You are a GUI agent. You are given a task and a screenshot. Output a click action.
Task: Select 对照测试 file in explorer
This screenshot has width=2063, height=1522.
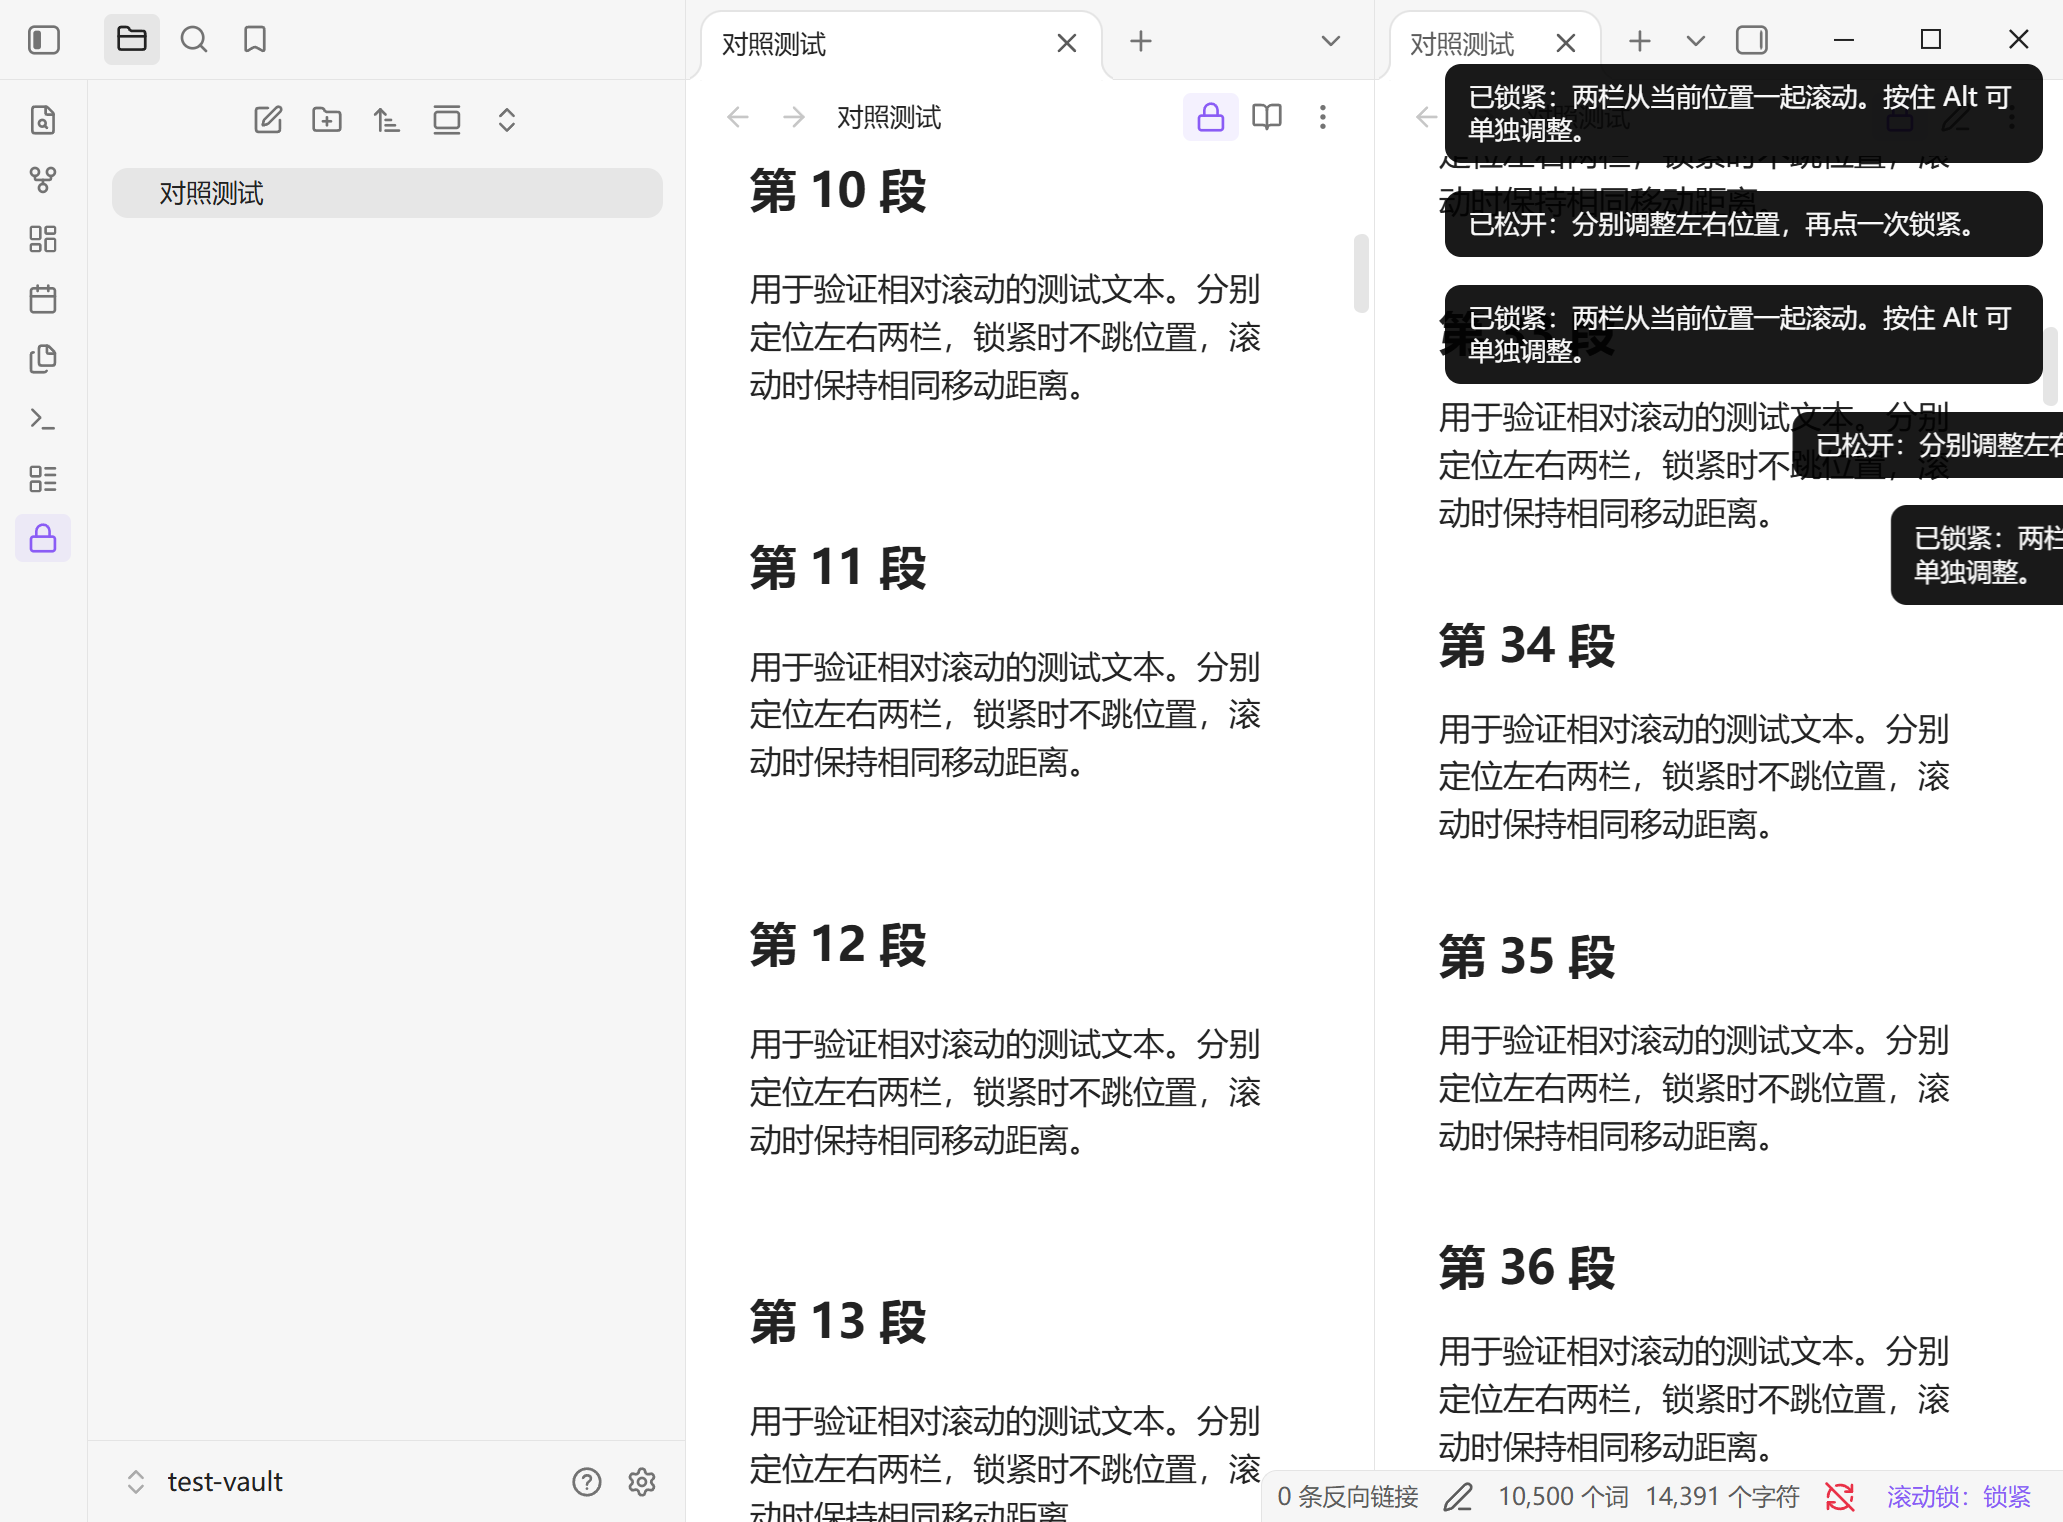click(x=387, y=193)
